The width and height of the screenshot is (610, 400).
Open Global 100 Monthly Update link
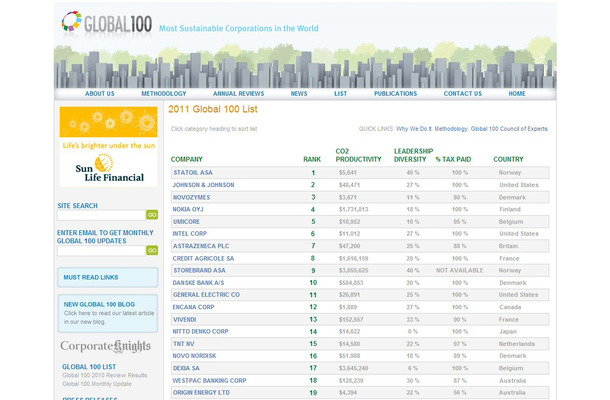[97, 384]
